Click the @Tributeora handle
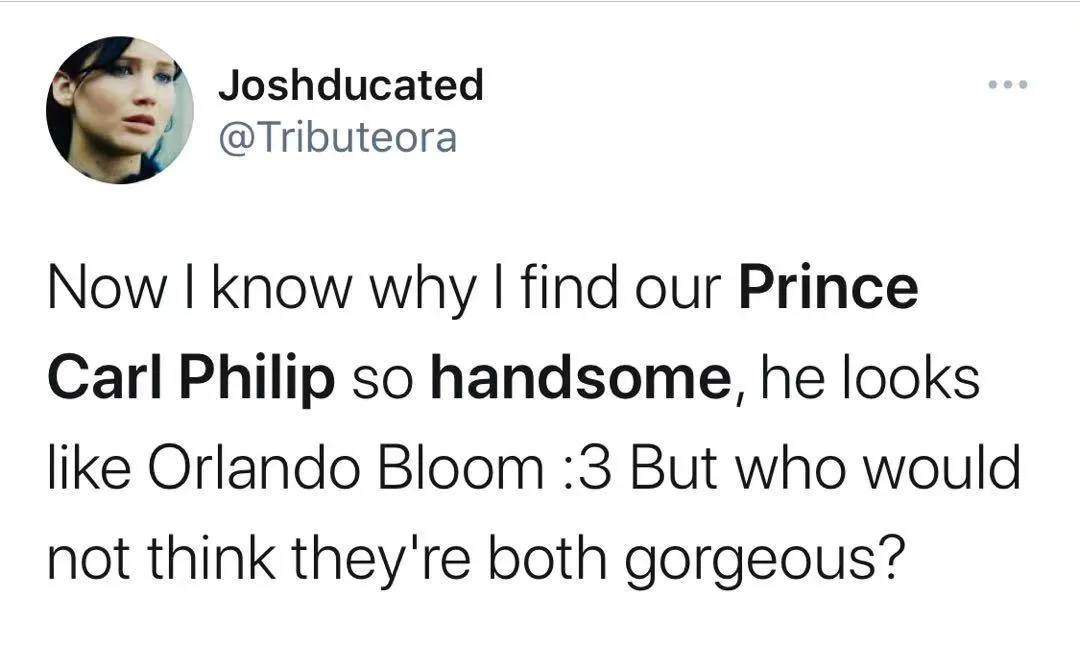The image size is (1080, 645). coord(338,138)
